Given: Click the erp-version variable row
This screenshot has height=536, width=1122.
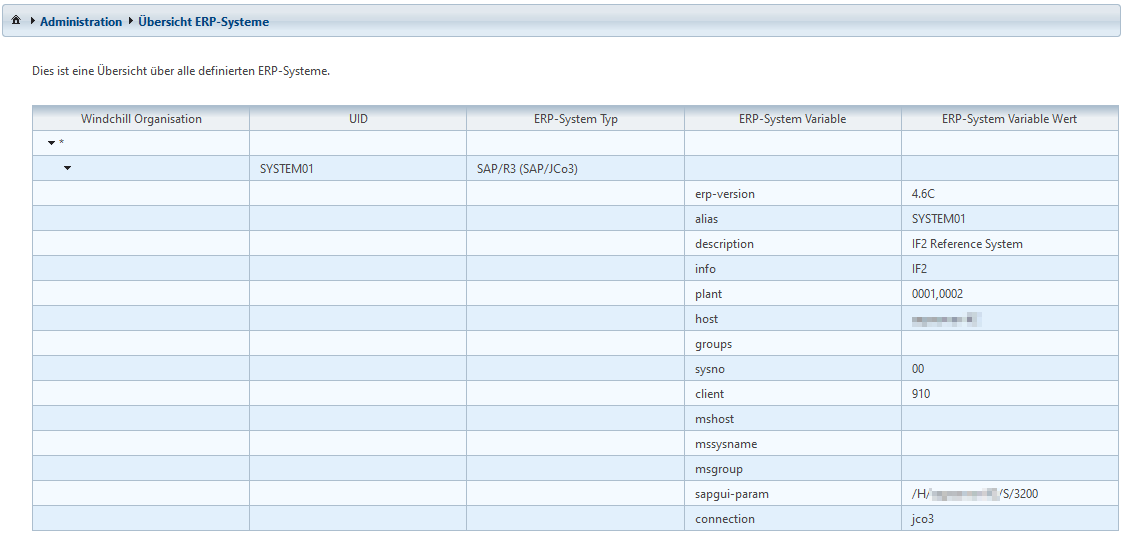Looking at the screenshot, I should 725,194.
